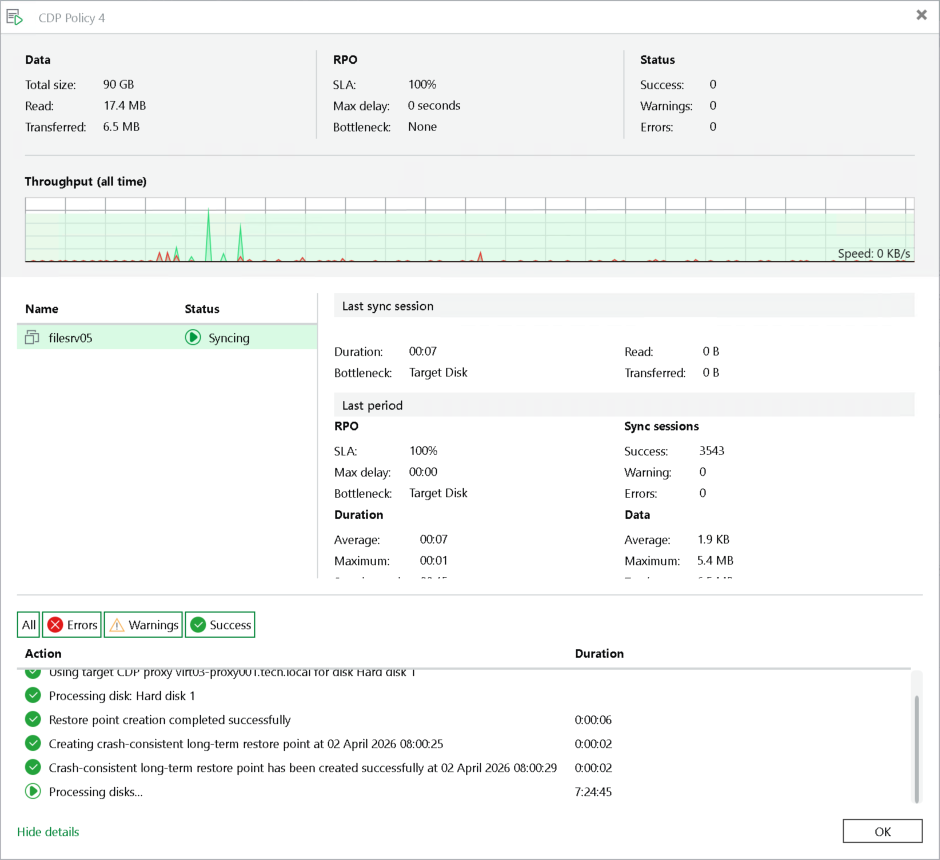This screenshot has width=940, height=860.
Task: Click the green check icon in Success filter
Action: pos(198,624)
